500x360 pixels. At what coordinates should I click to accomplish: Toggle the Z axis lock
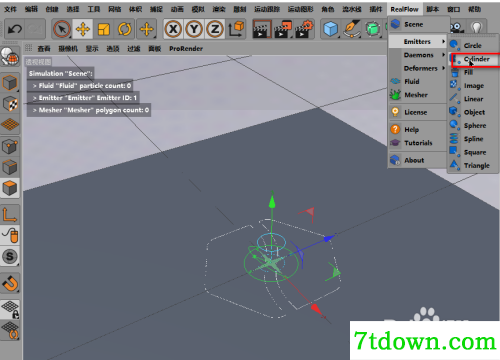(x=215, y=29)
